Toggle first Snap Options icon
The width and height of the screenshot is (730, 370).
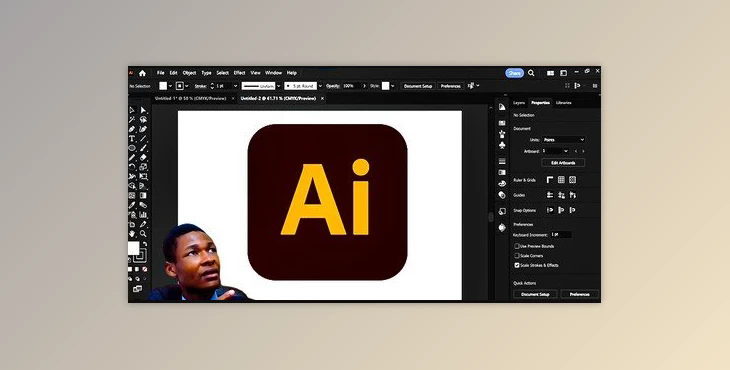pos(550,210)
